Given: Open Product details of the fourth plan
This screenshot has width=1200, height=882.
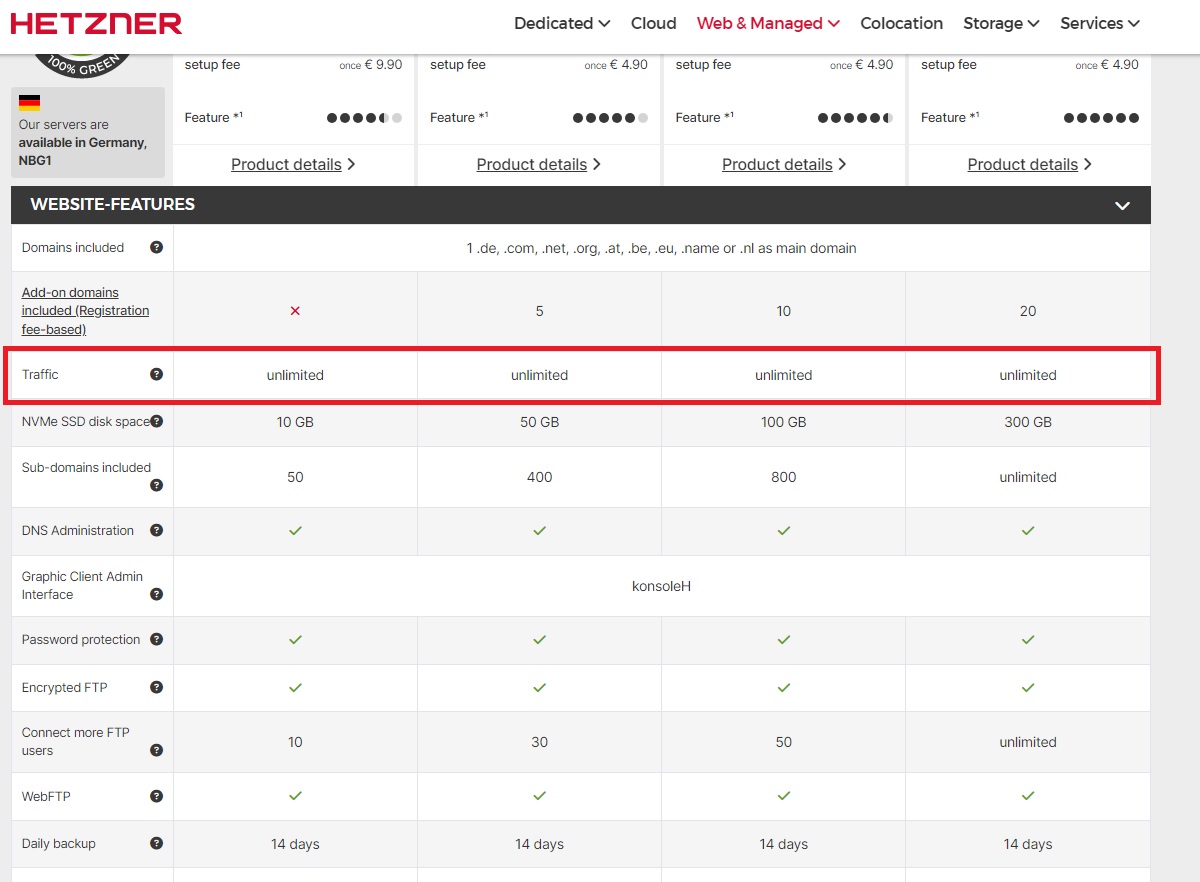Looking at the screenshot, I should pyautogui.click(x=1030, y=164).
